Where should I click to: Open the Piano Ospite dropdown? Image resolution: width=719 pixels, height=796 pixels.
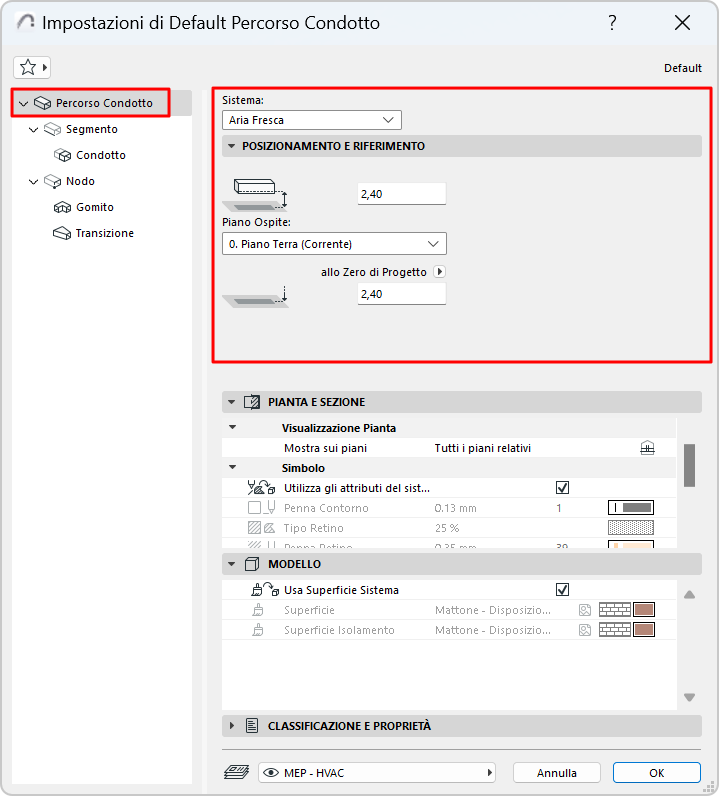(x=334, y=244)
